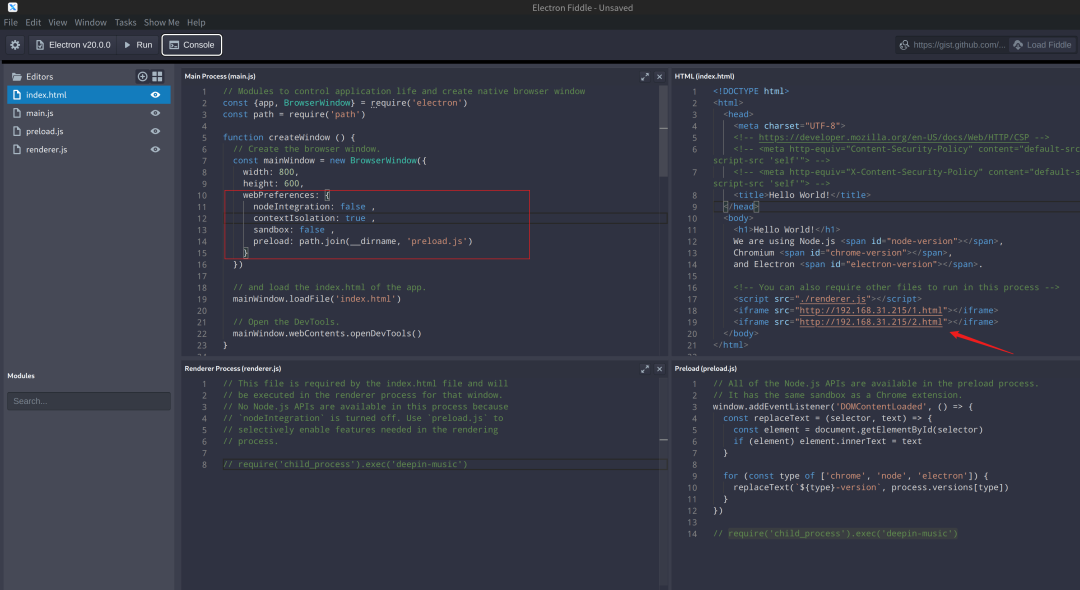Click the 'mainWindow.webContents.openDevTools()' line
1080x590 pixels.
pyautogui.click(x=327, y=333)
